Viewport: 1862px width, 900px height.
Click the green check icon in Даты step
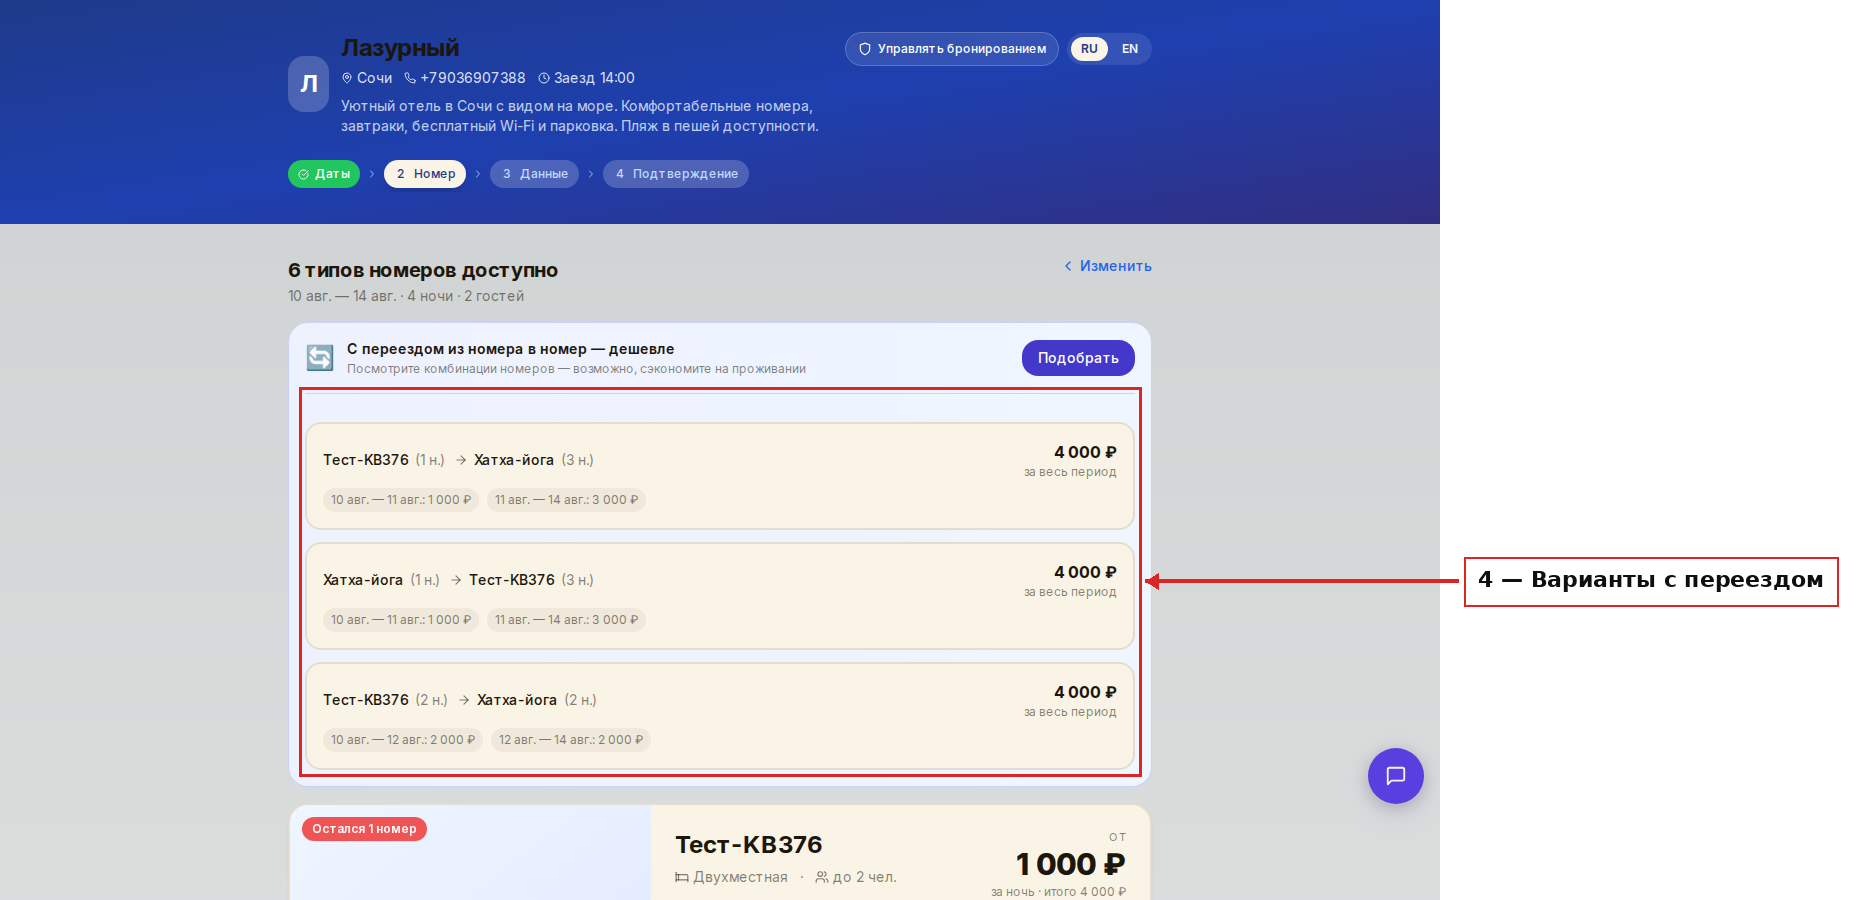click(304, 174)
